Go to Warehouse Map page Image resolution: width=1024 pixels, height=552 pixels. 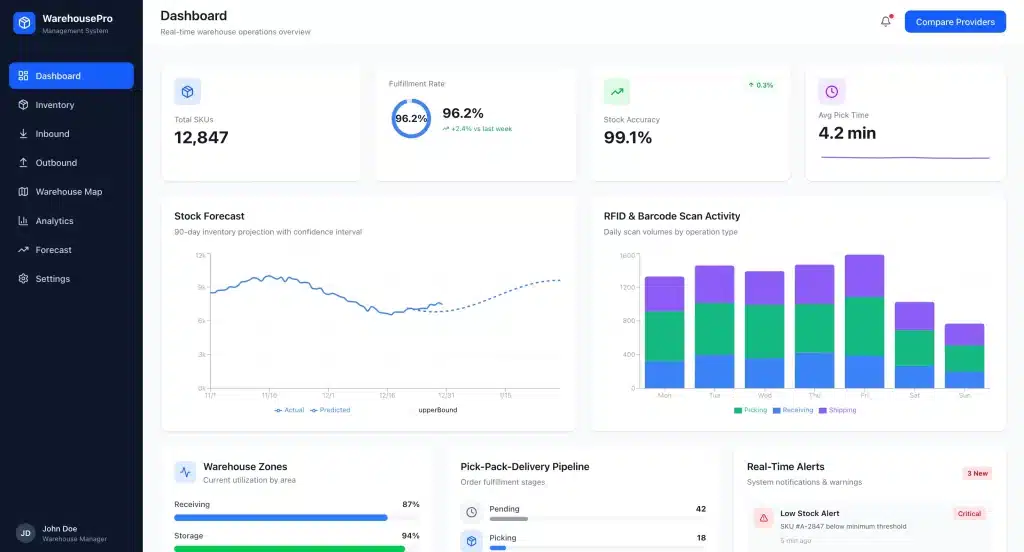[x=68, y=192]
